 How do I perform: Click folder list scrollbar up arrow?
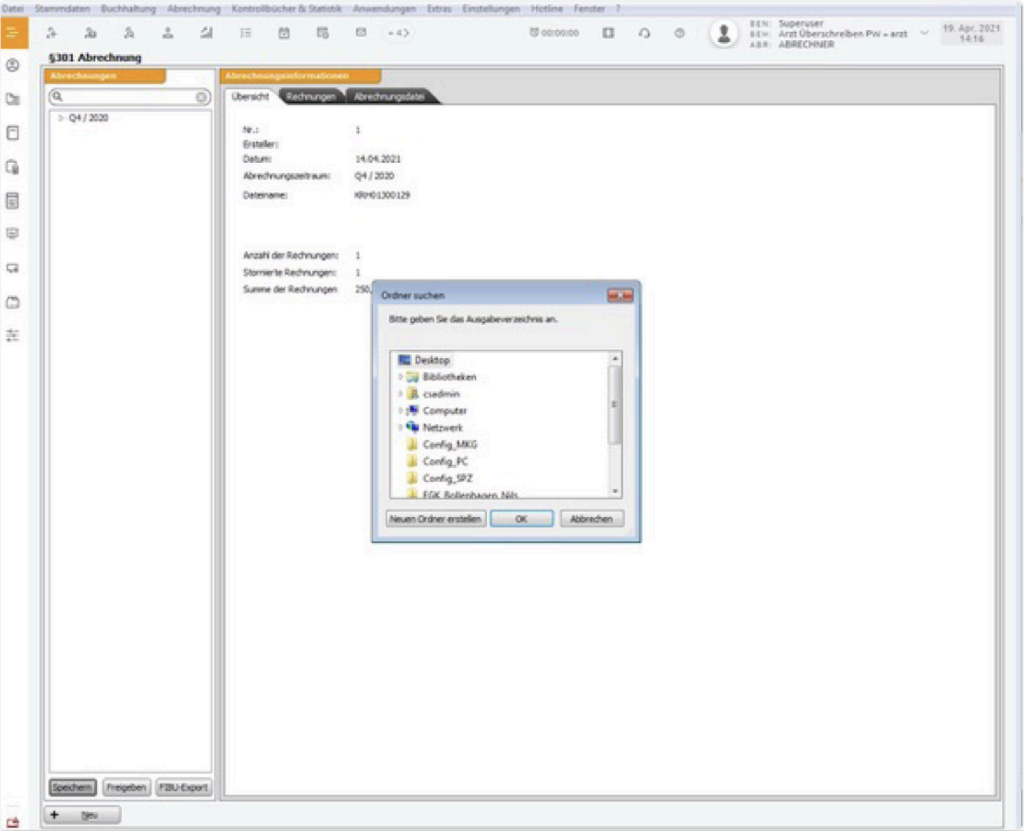point(615,359)
